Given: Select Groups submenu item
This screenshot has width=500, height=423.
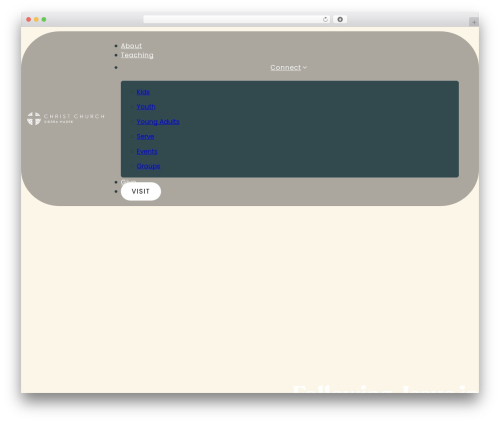Looking at the screenshot, I should click(148, 166).
